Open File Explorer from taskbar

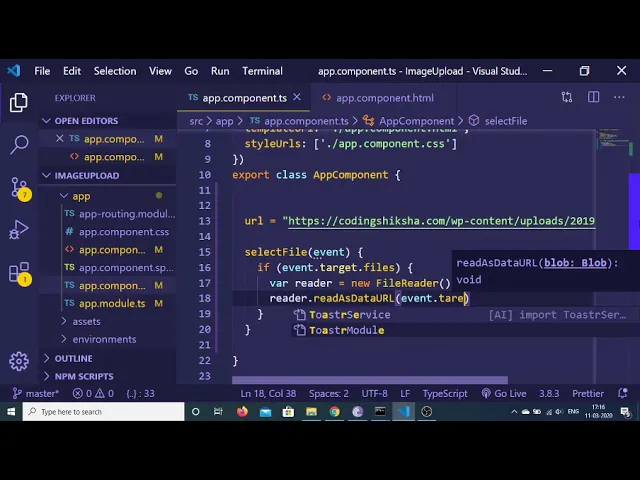click(x=311, y=411)
